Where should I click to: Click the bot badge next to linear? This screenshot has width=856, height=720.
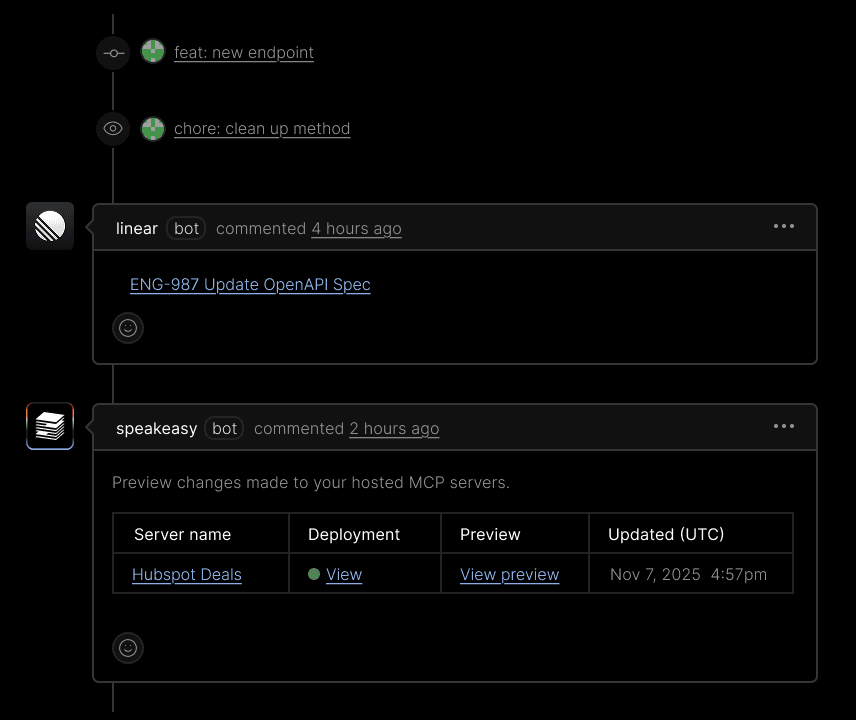[186, 228]
